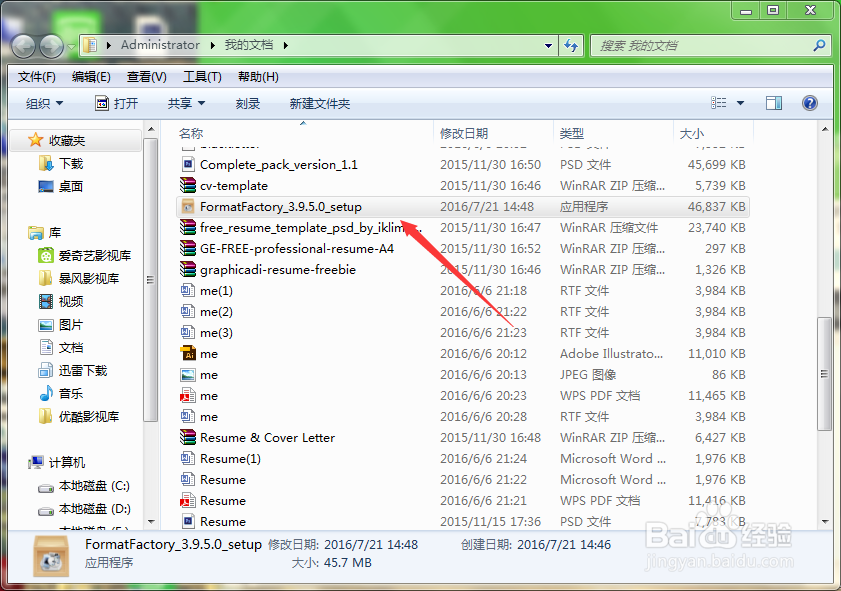Refresh the folder with the refresh icon
Screen dimensions: 841x591
pyautogui.click(x=571, y=46)
